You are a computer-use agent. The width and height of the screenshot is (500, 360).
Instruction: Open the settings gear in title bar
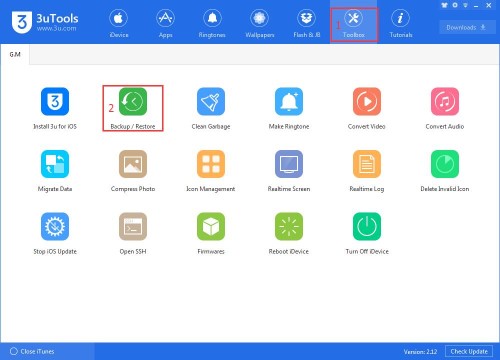(x=455, y=5)
